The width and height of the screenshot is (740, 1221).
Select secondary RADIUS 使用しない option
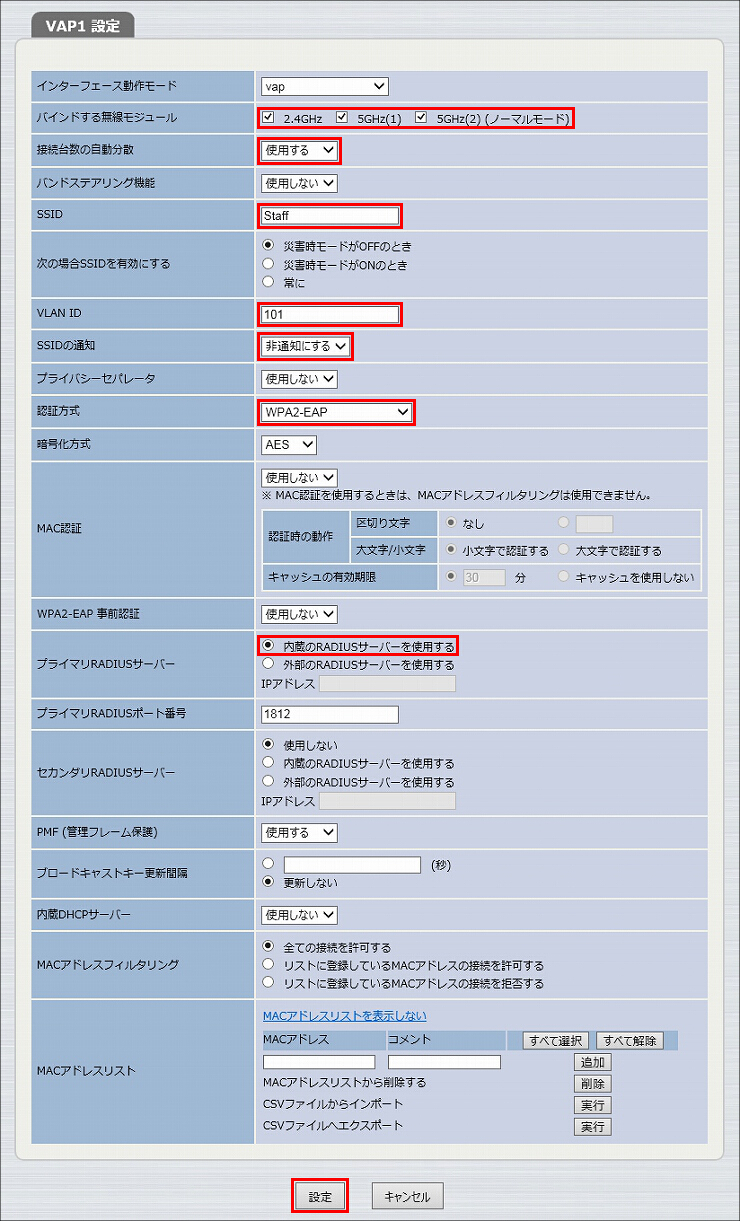point(268,745)
